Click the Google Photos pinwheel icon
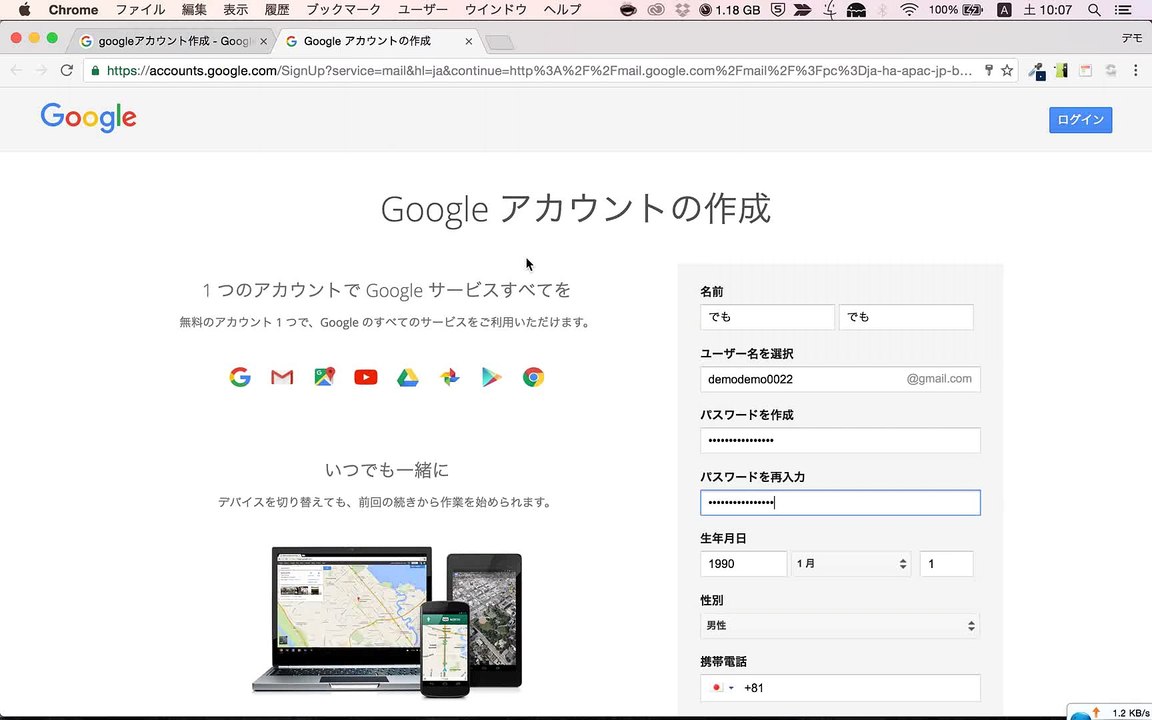Viewport: 1152px width, 720px height. tap(450, 377)
